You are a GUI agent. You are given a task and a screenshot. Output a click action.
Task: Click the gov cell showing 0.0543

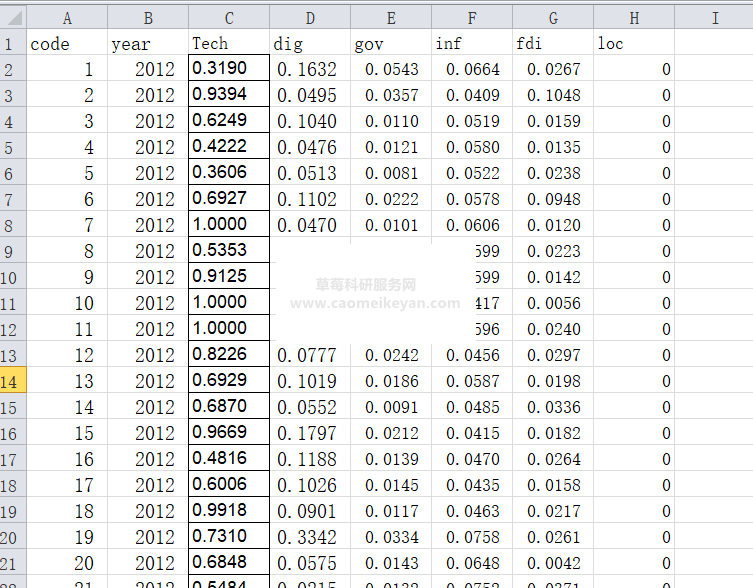click(391, 69)
